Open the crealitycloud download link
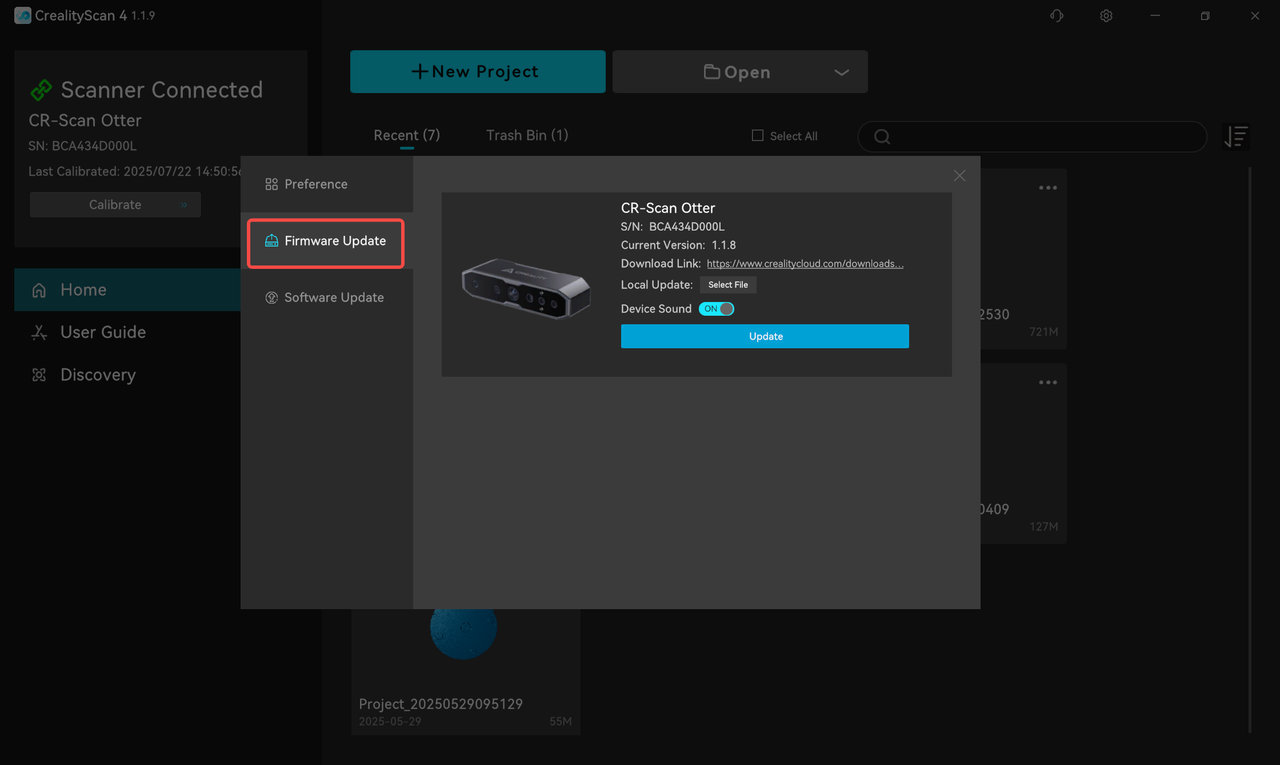The height and width of the screenshot is (765, 1280). [804, 264]
